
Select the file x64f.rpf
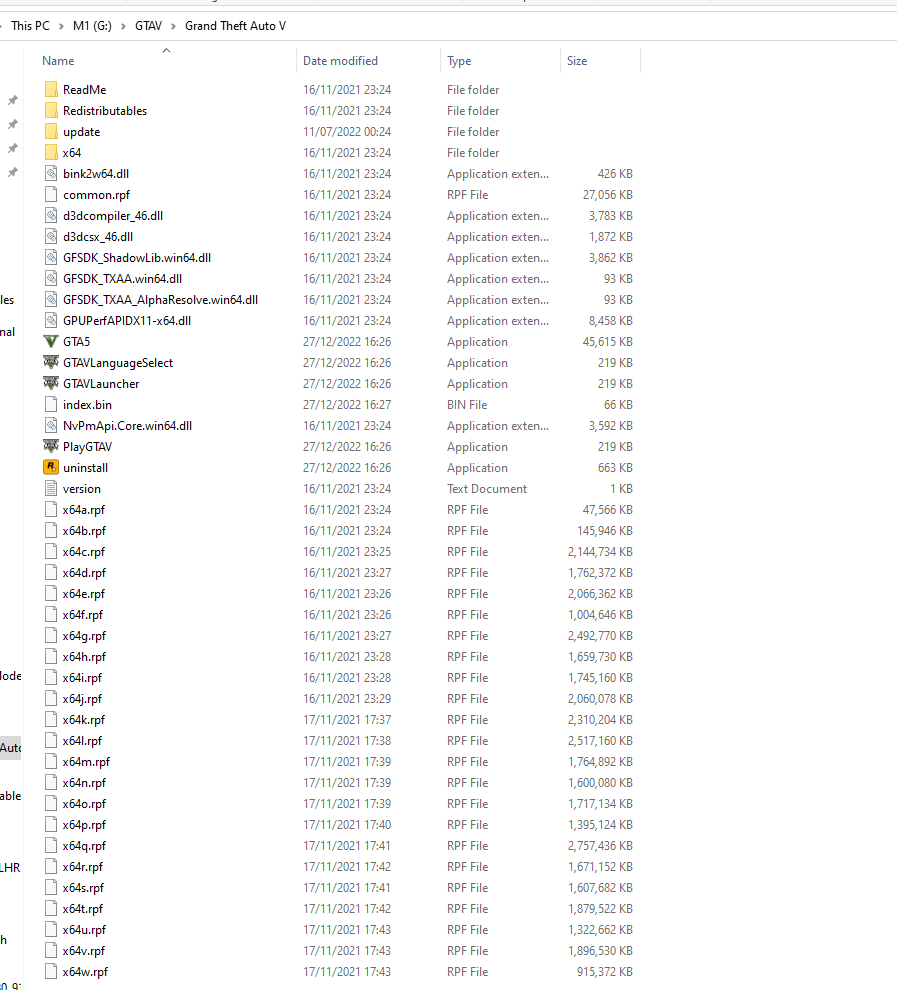click(83, 614)
